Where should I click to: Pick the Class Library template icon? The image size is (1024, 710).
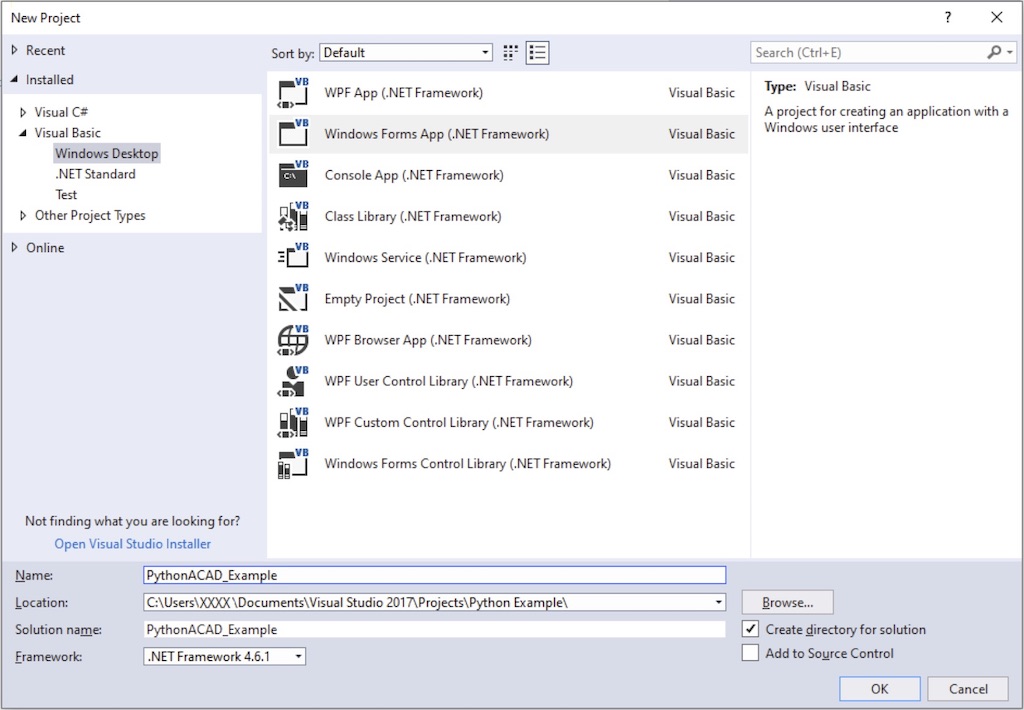293,216
